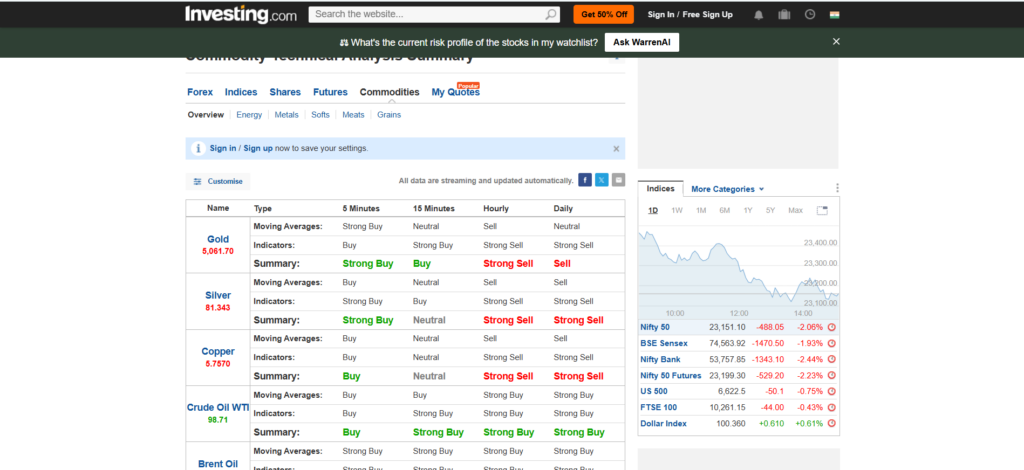The width and height of the screenshot is (1024, 470).
Task: Share on X (Twitter) icon
Action: pyautogui.click(x=601, y=181)
